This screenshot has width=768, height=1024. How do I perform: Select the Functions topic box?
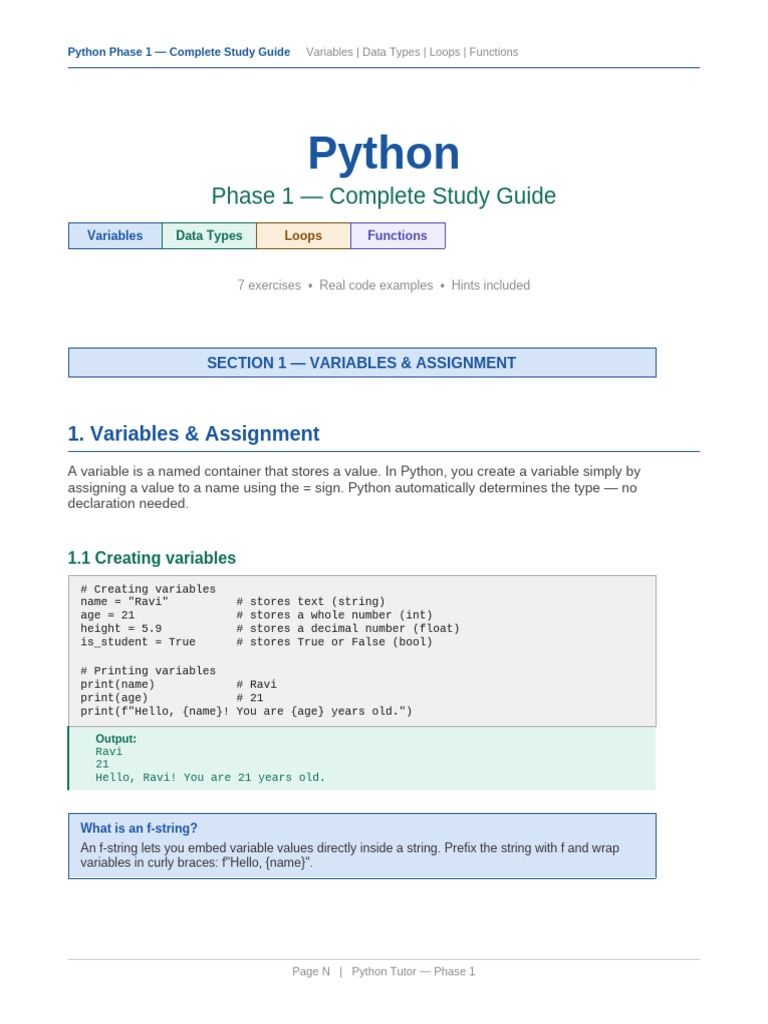398,236
